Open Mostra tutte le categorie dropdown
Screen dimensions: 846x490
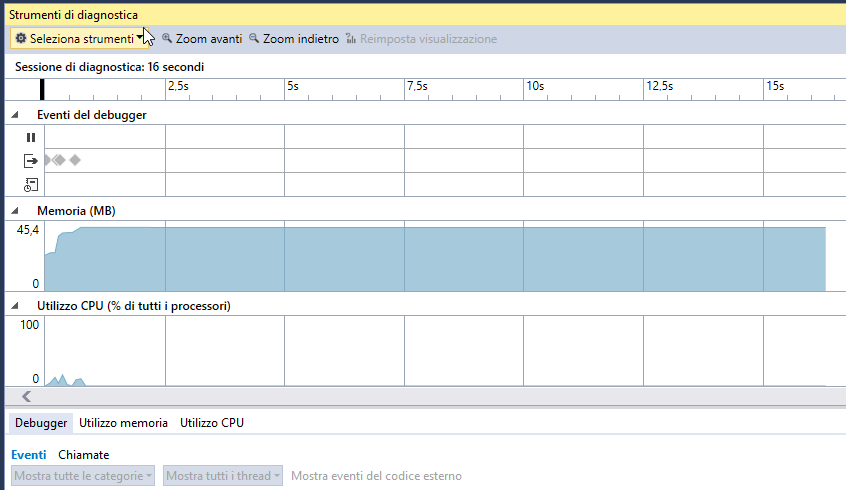pyautogui.click(x=83, y=476)
